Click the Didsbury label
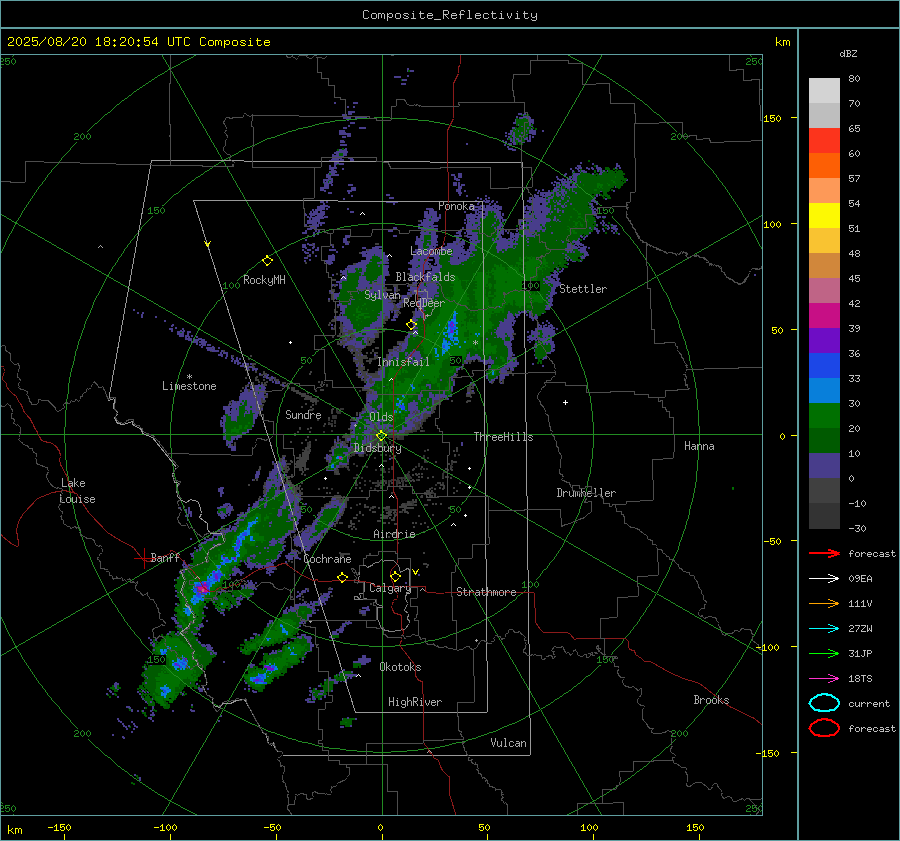 [x=377, y=448]
